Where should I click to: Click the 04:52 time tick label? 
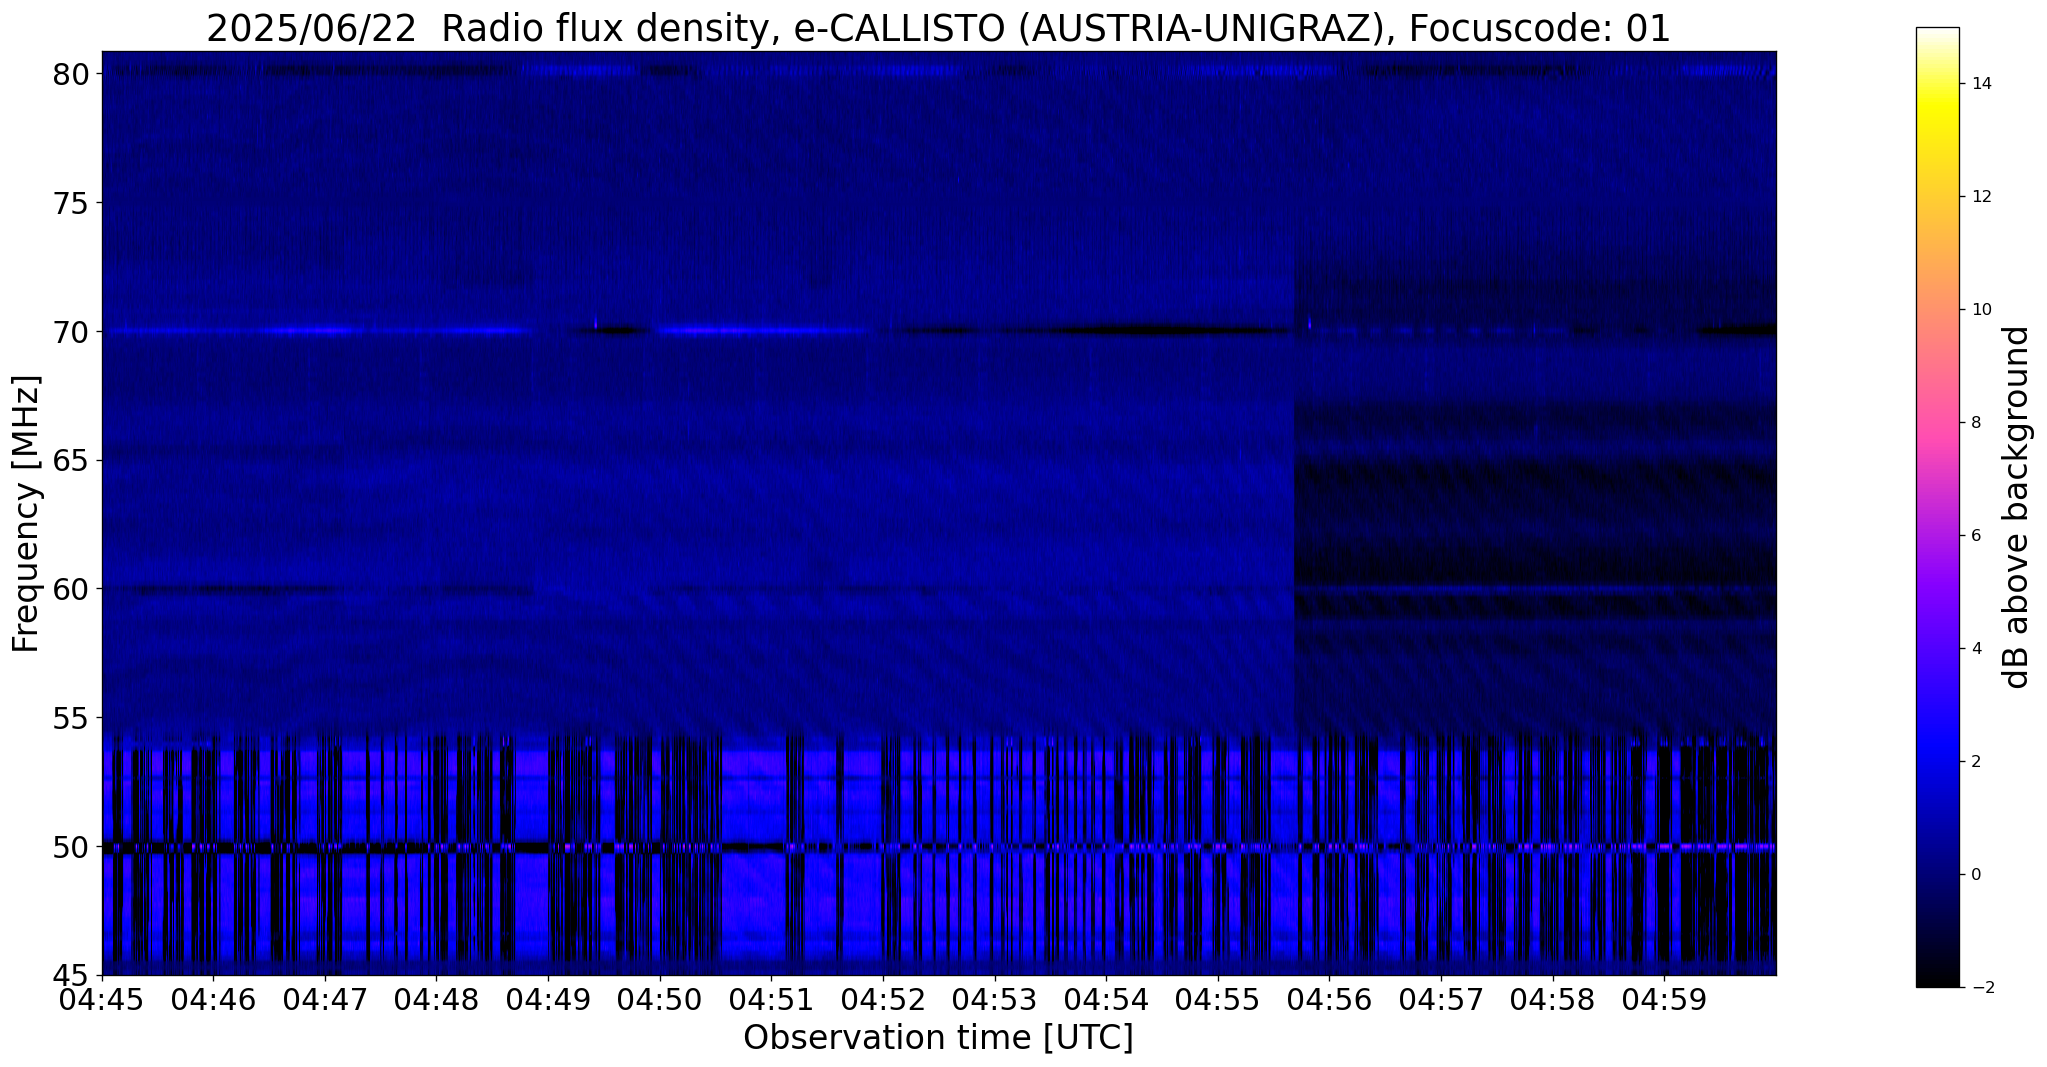coord(883,1000)
